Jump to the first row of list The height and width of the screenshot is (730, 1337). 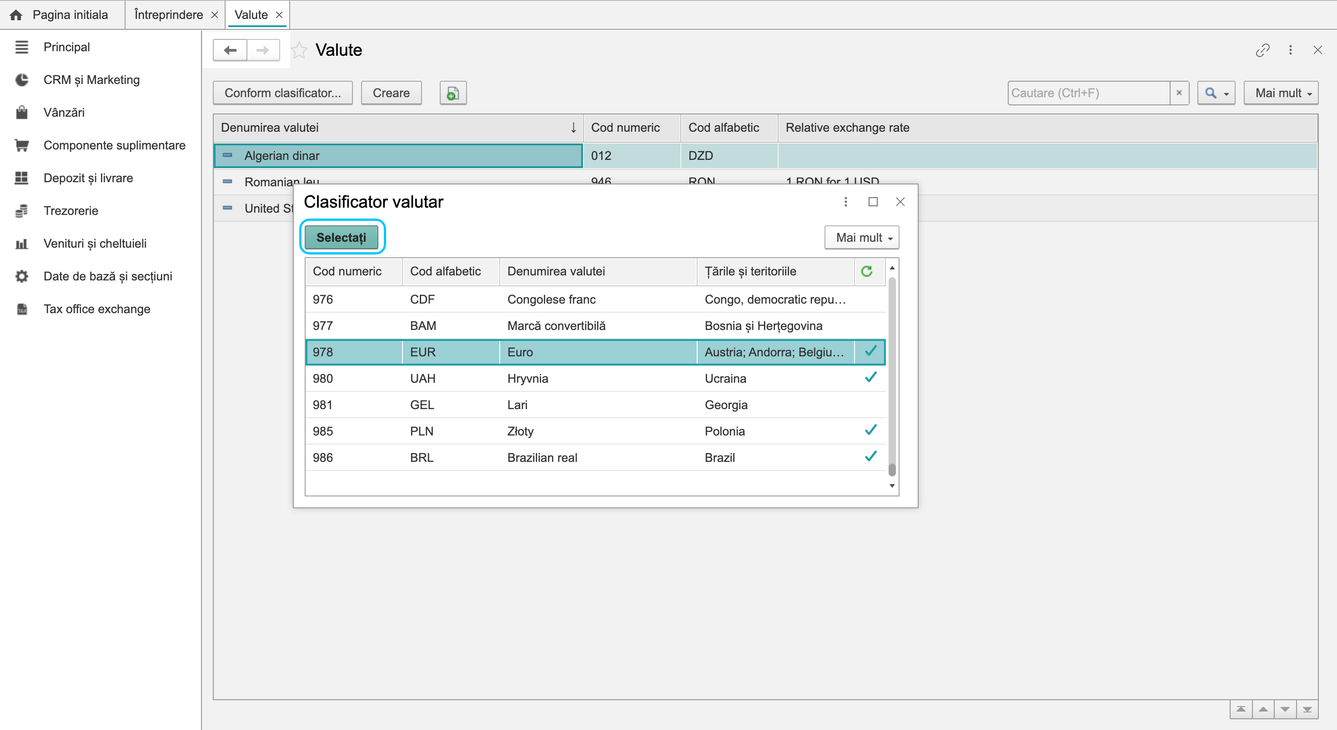[1241, 710]
